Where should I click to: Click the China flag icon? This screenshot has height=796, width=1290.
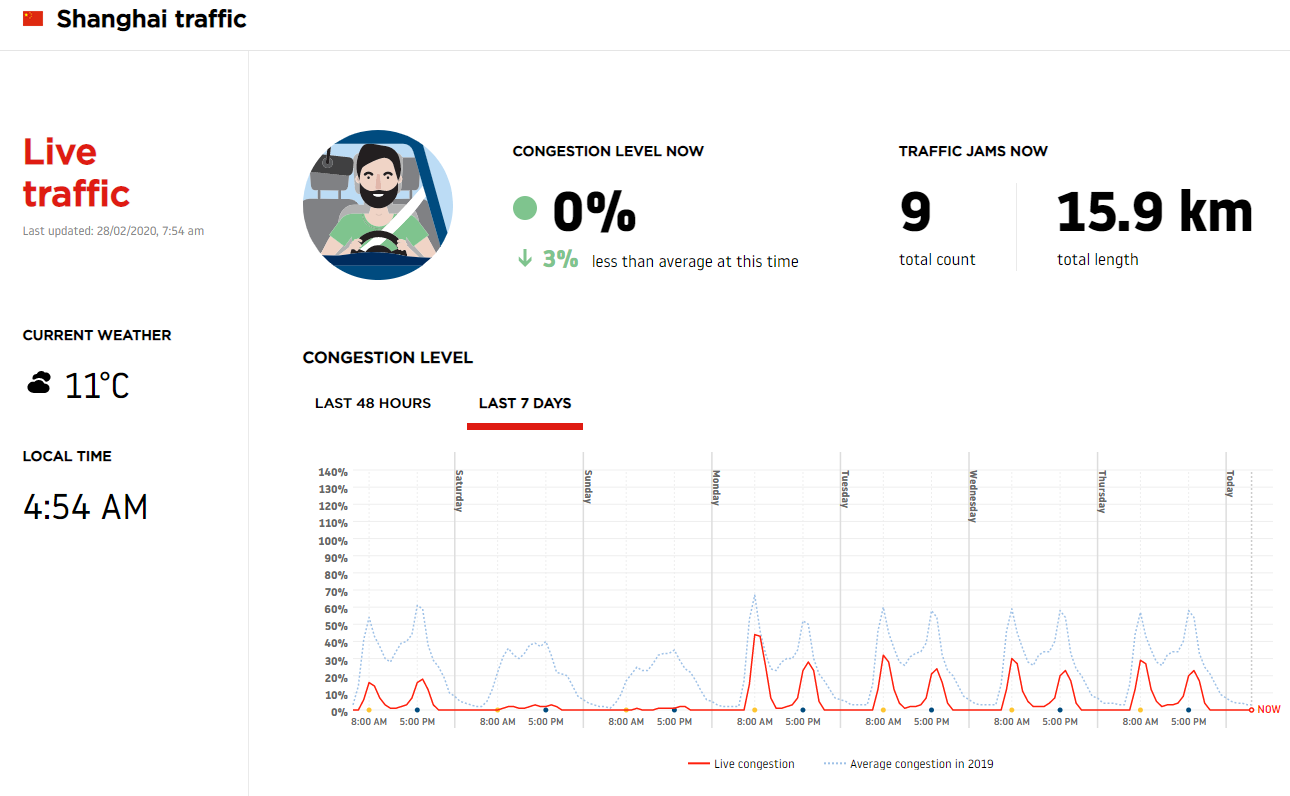coord(33,19)
